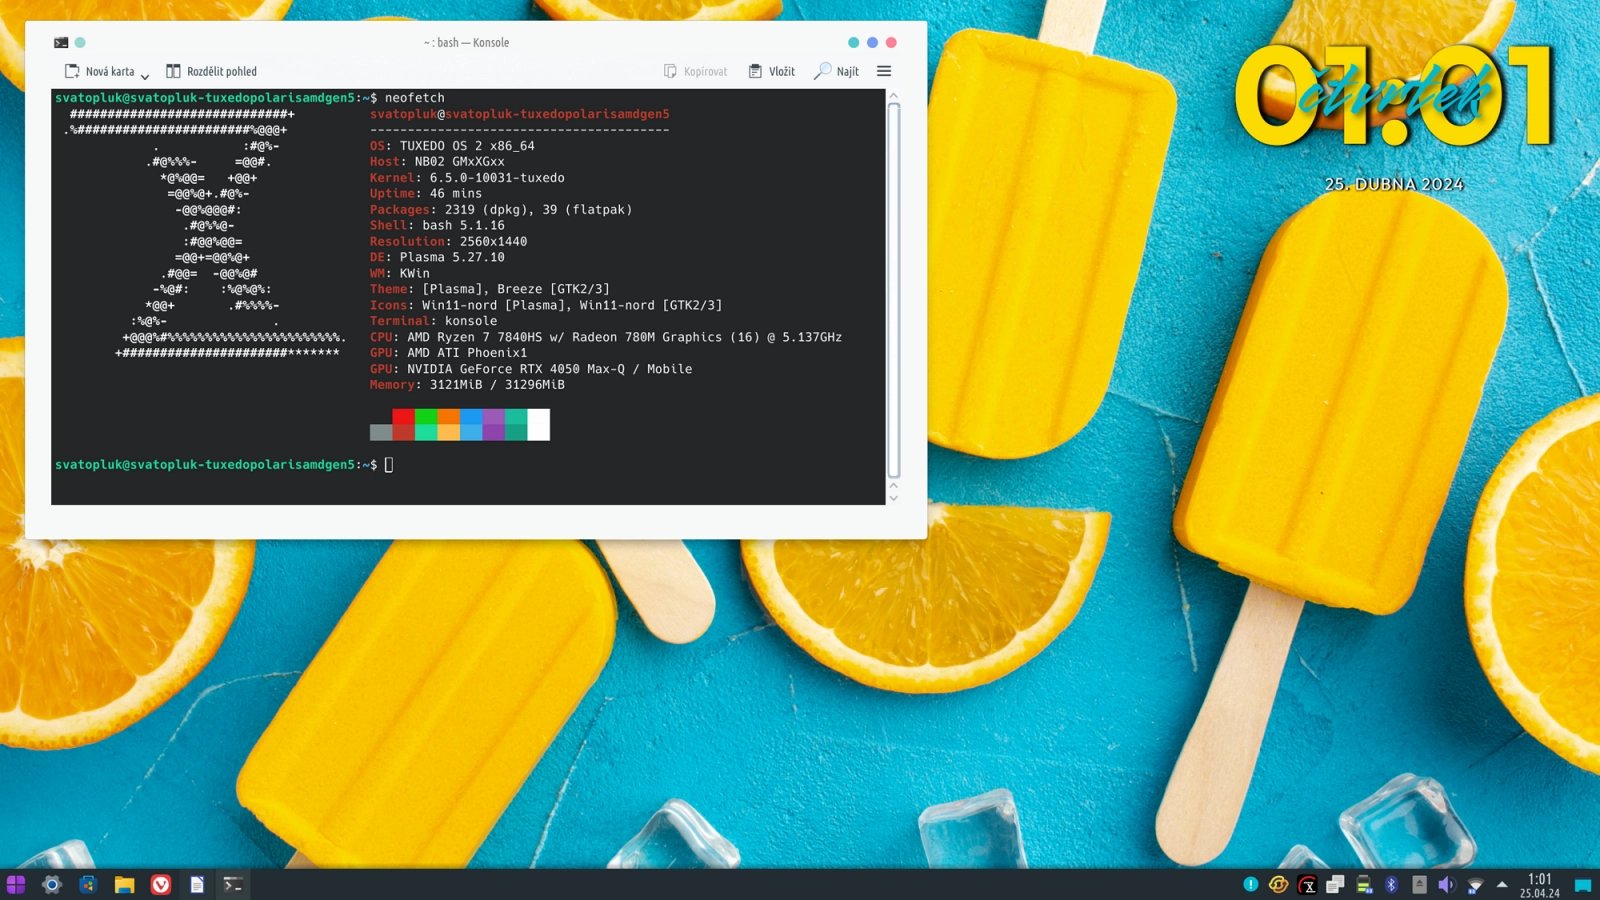Click the bright red color block in neofetch palette

pyautogui.click(x=403, y=416)
